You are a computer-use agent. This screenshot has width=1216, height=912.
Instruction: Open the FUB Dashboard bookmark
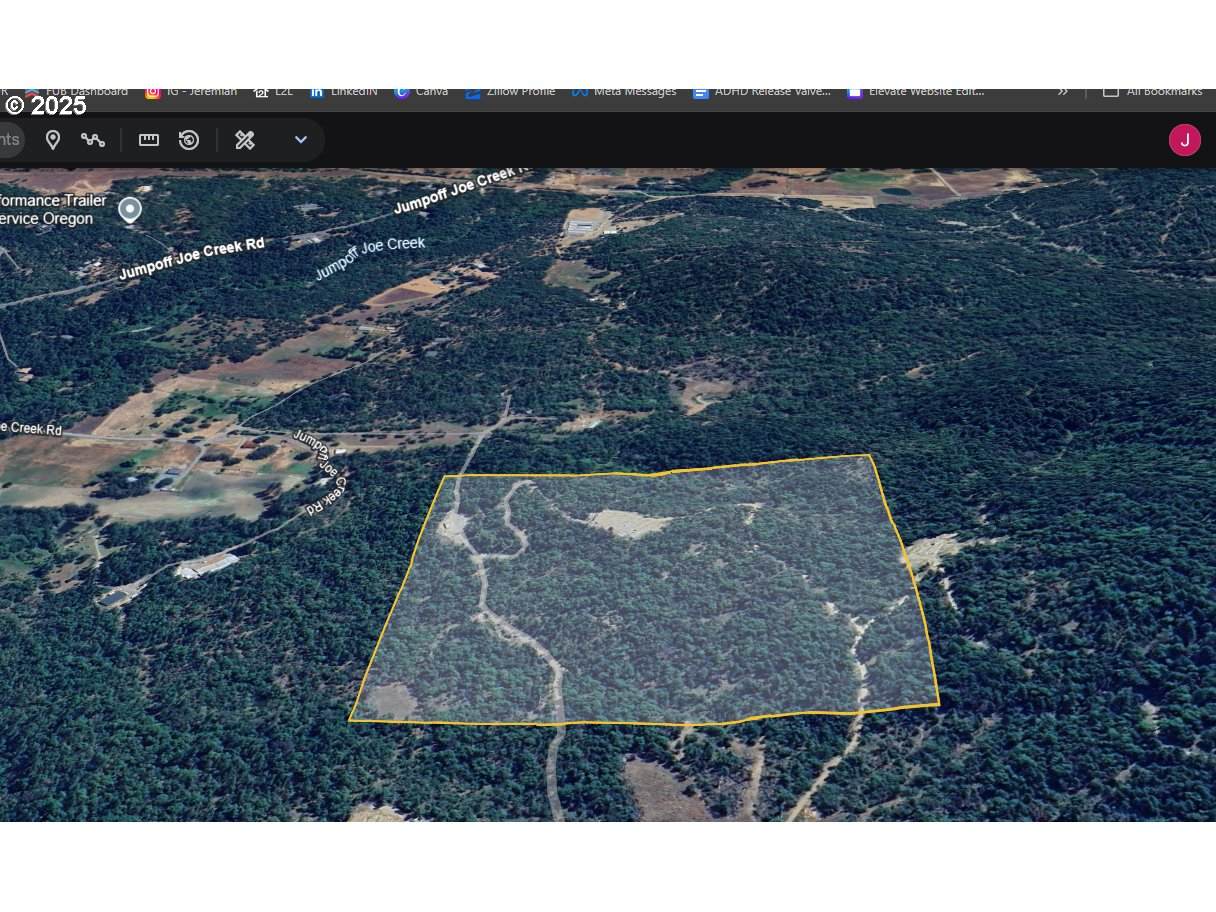tap(78, 91)
